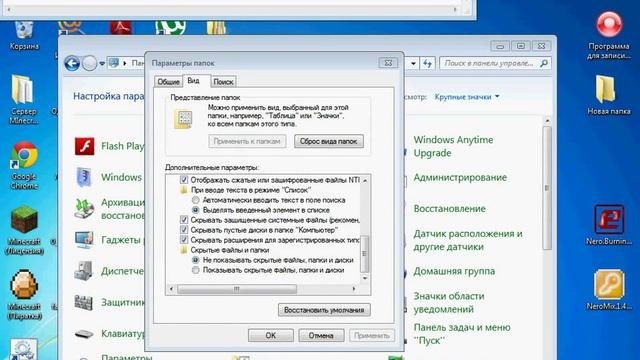Select Выделять введенный элемент в списке
Viewport: 640px width, 360px height.
(x=196, y=210)
